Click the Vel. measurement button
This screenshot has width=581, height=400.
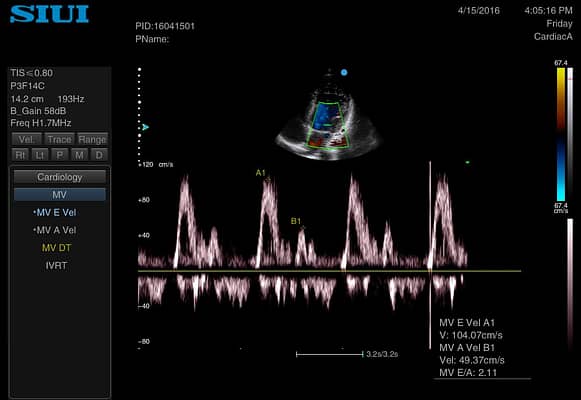coord(26,140)
